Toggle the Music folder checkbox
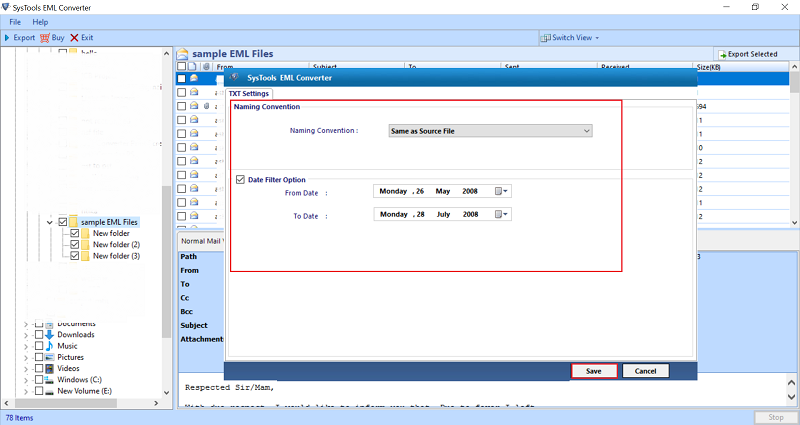Screen dimensions: 800x425 click(39, 346)
